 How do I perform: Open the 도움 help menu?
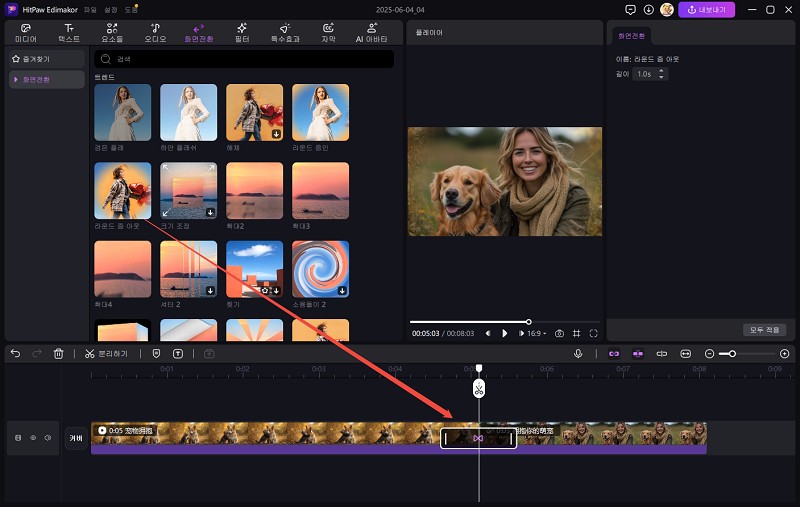(131, 10)
